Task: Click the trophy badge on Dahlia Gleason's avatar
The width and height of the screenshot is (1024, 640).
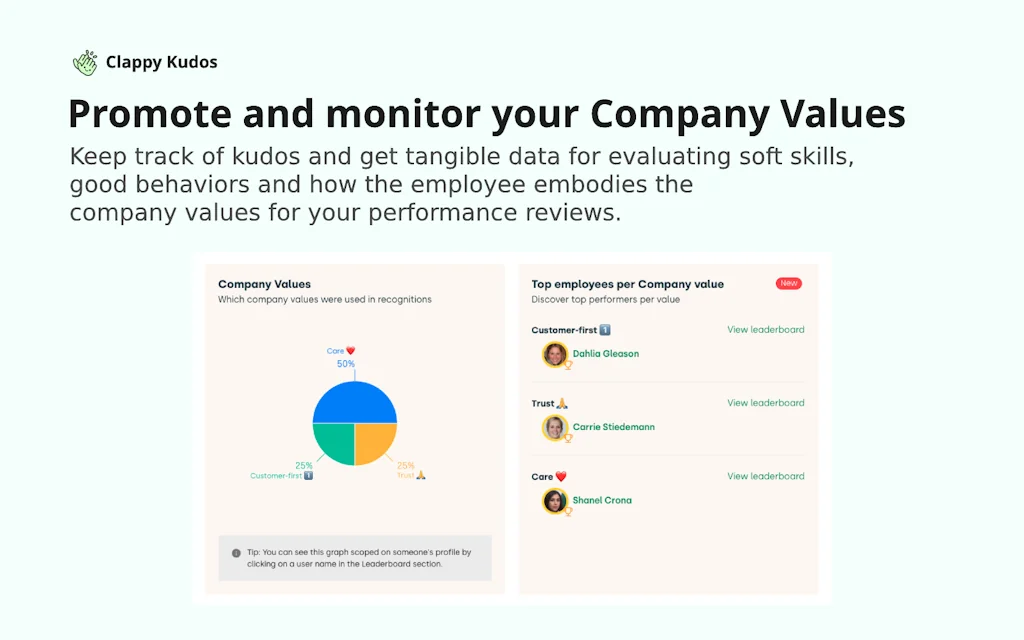Action: point(568,365)
